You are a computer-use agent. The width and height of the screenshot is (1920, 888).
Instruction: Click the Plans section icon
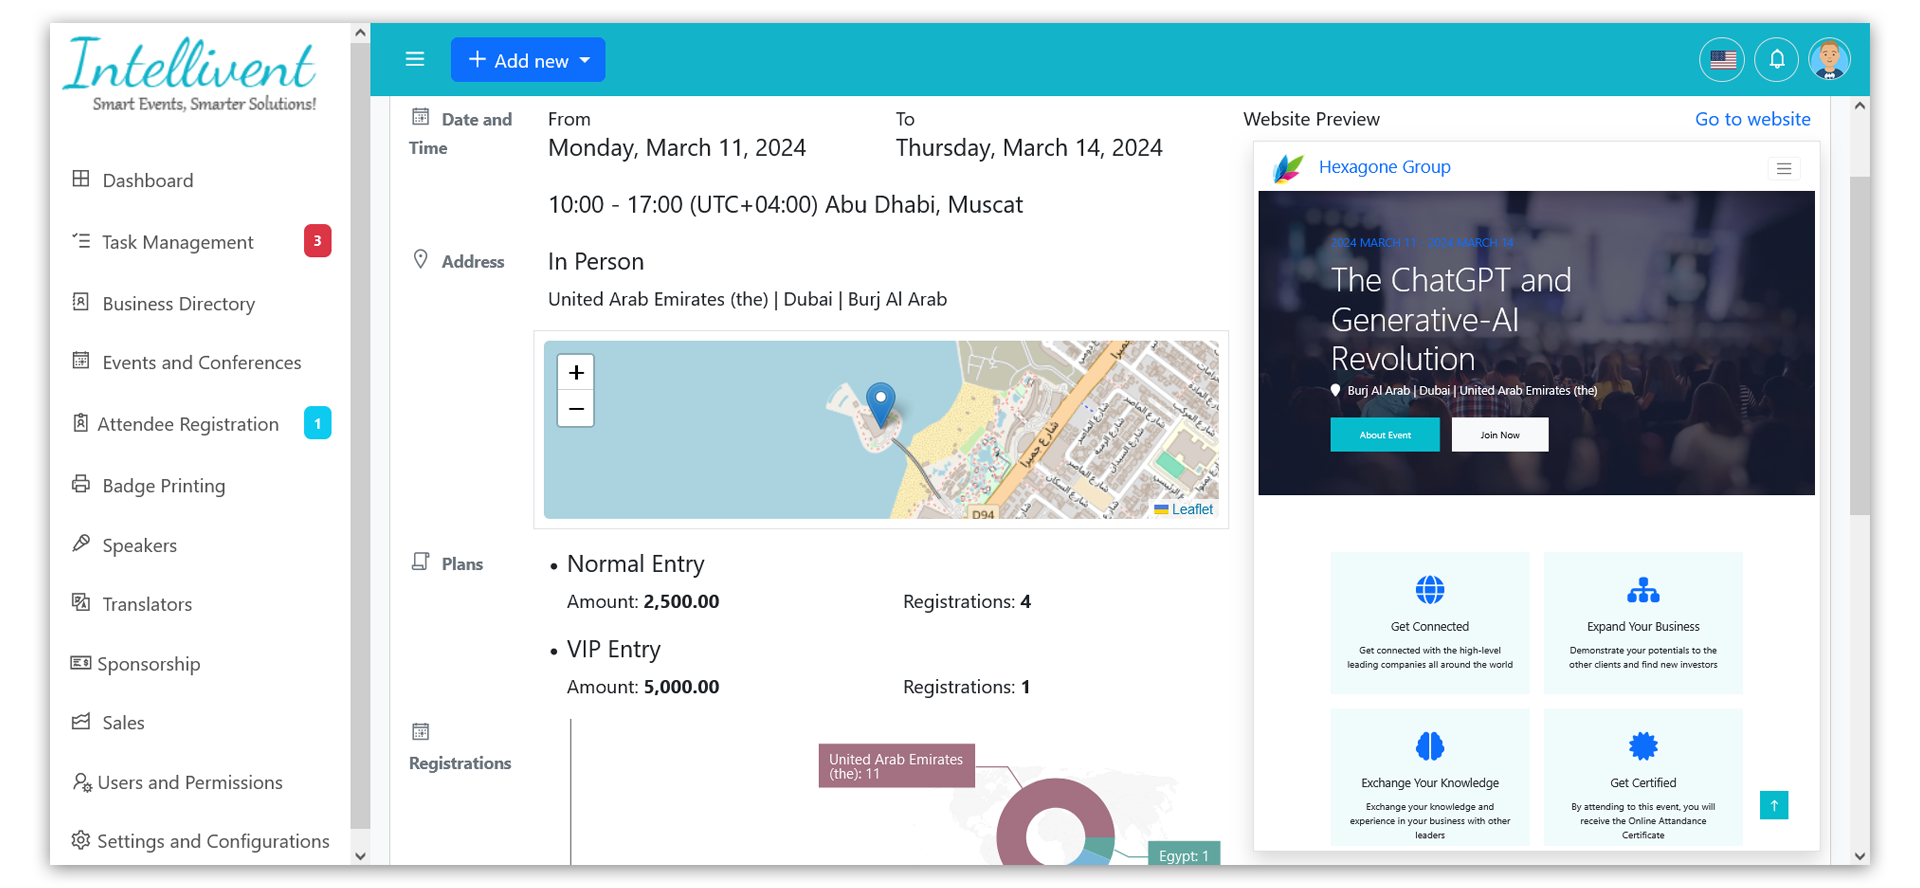click(x=421, y=562)
